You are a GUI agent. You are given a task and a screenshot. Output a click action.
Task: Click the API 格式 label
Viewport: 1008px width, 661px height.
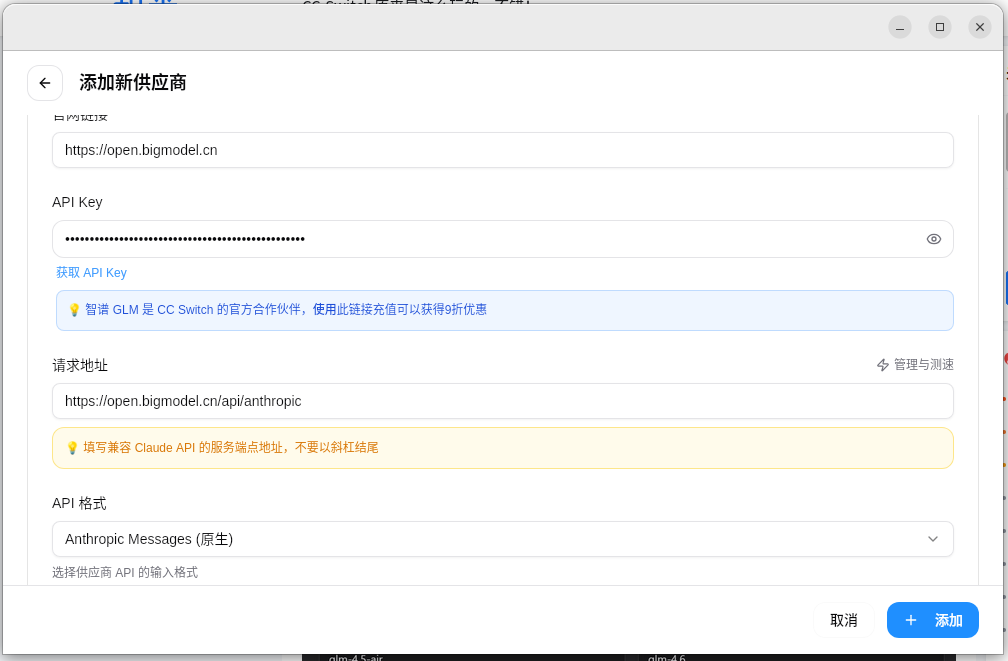click(79, 504)
